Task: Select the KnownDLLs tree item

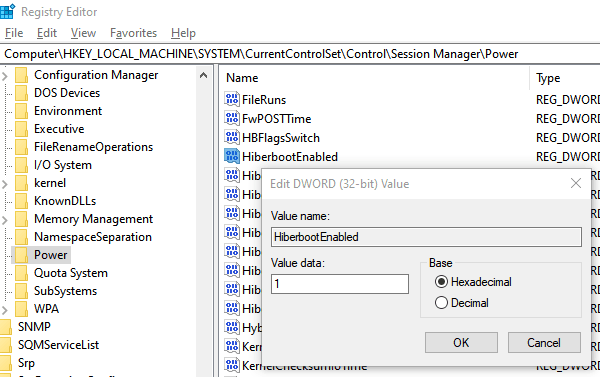Action: pyautogui.click(x=65, y=201)
